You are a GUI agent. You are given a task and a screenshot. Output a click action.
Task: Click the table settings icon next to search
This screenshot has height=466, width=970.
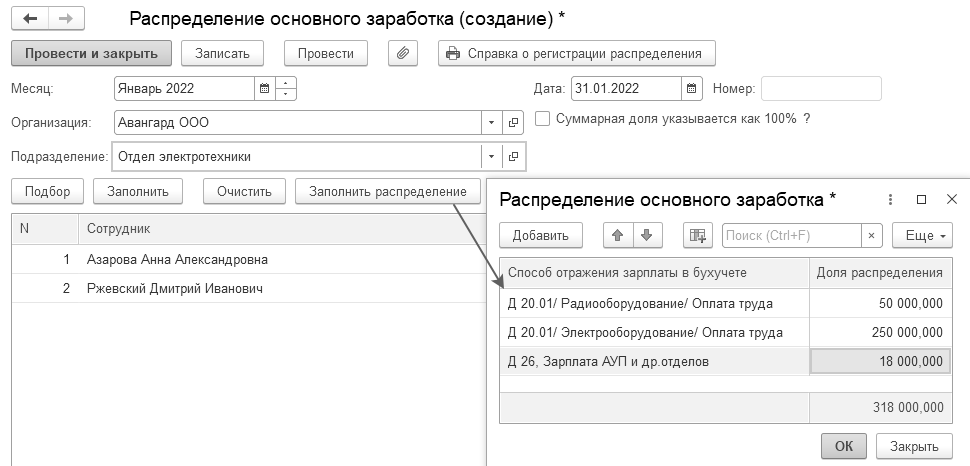(696, 235)
